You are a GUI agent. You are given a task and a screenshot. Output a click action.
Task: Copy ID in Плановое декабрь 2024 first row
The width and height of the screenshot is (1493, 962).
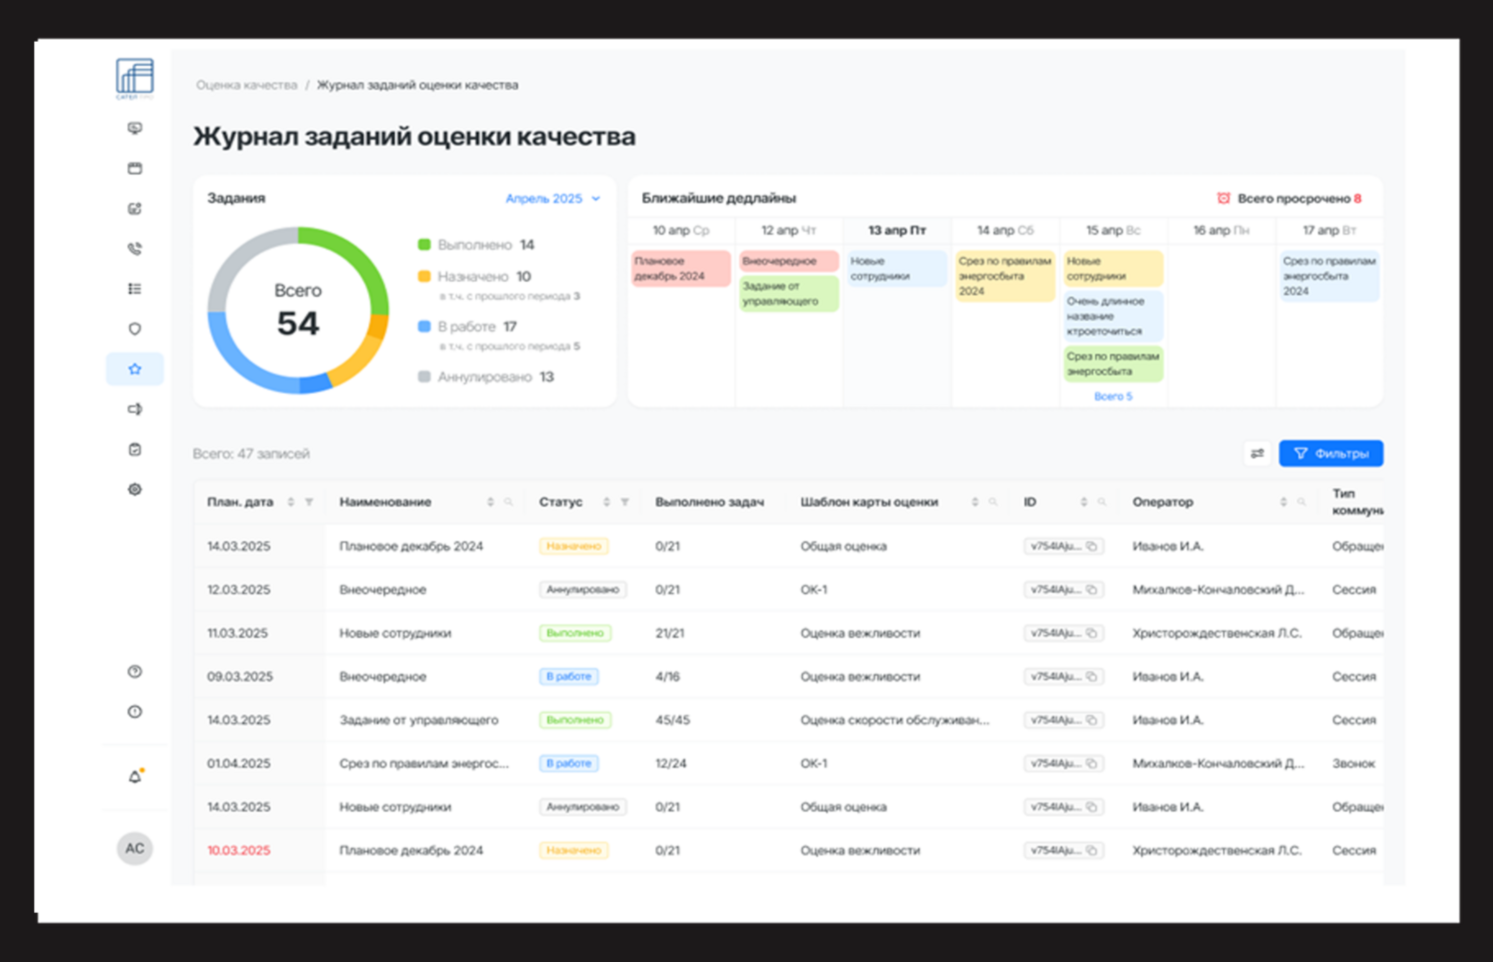1092,546
